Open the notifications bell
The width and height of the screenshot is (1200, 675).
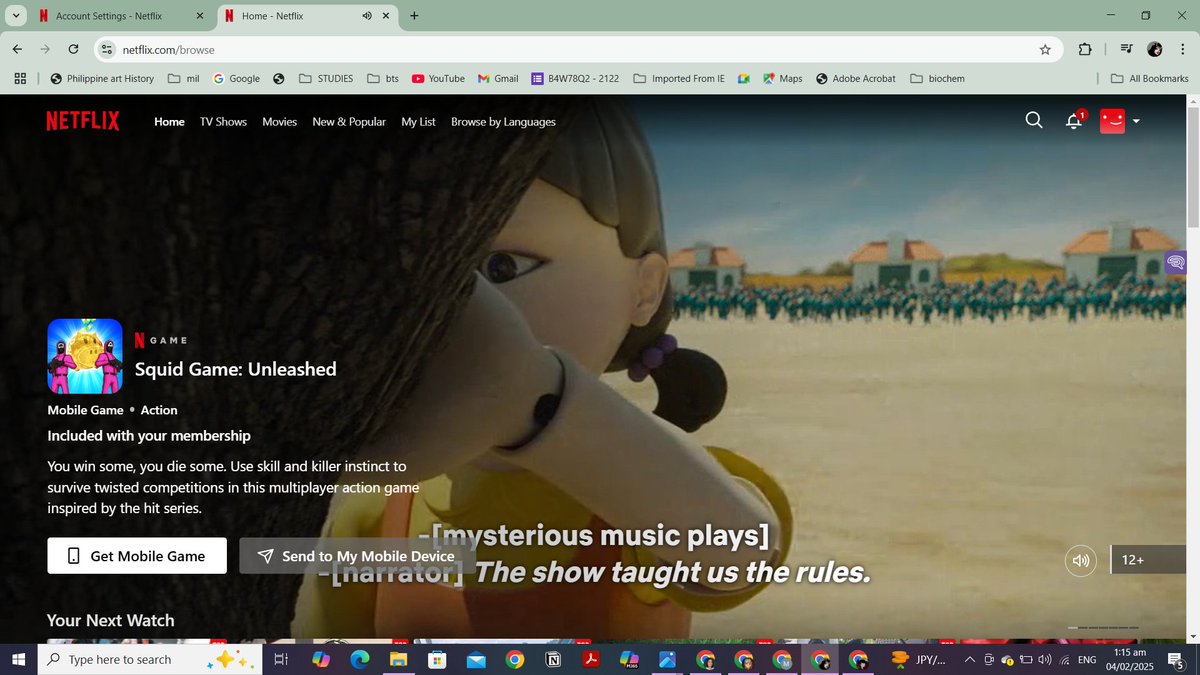click(1075, 120)
